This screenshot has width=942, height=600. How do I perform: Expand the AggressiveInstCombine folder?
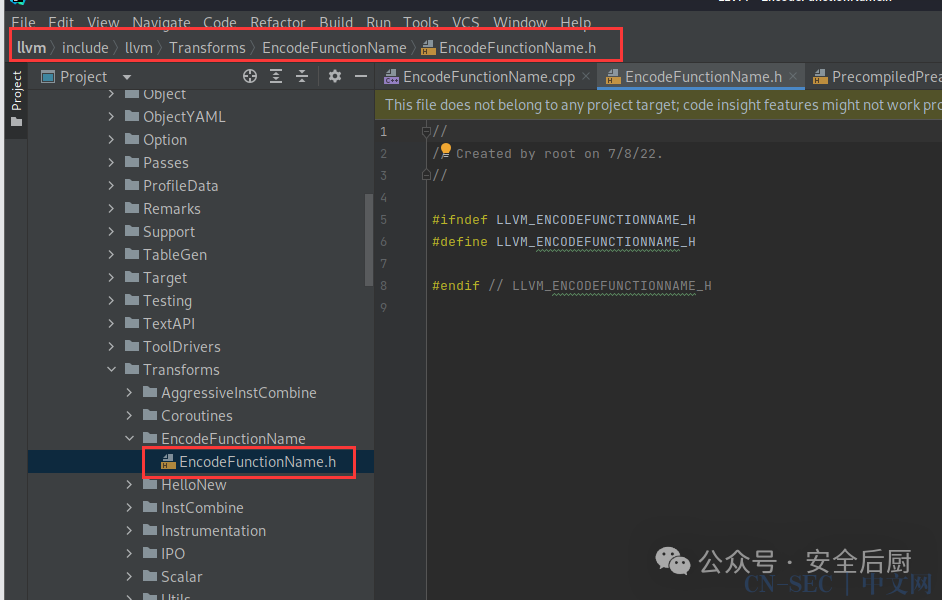point(129,392)
